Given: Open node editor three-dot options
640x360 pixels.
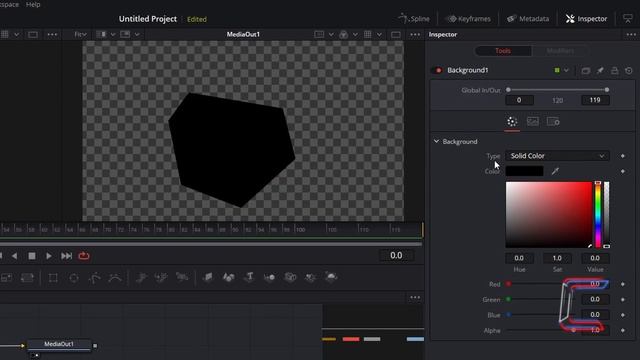Looking at the screenshot, I should [x=415, y=297].
